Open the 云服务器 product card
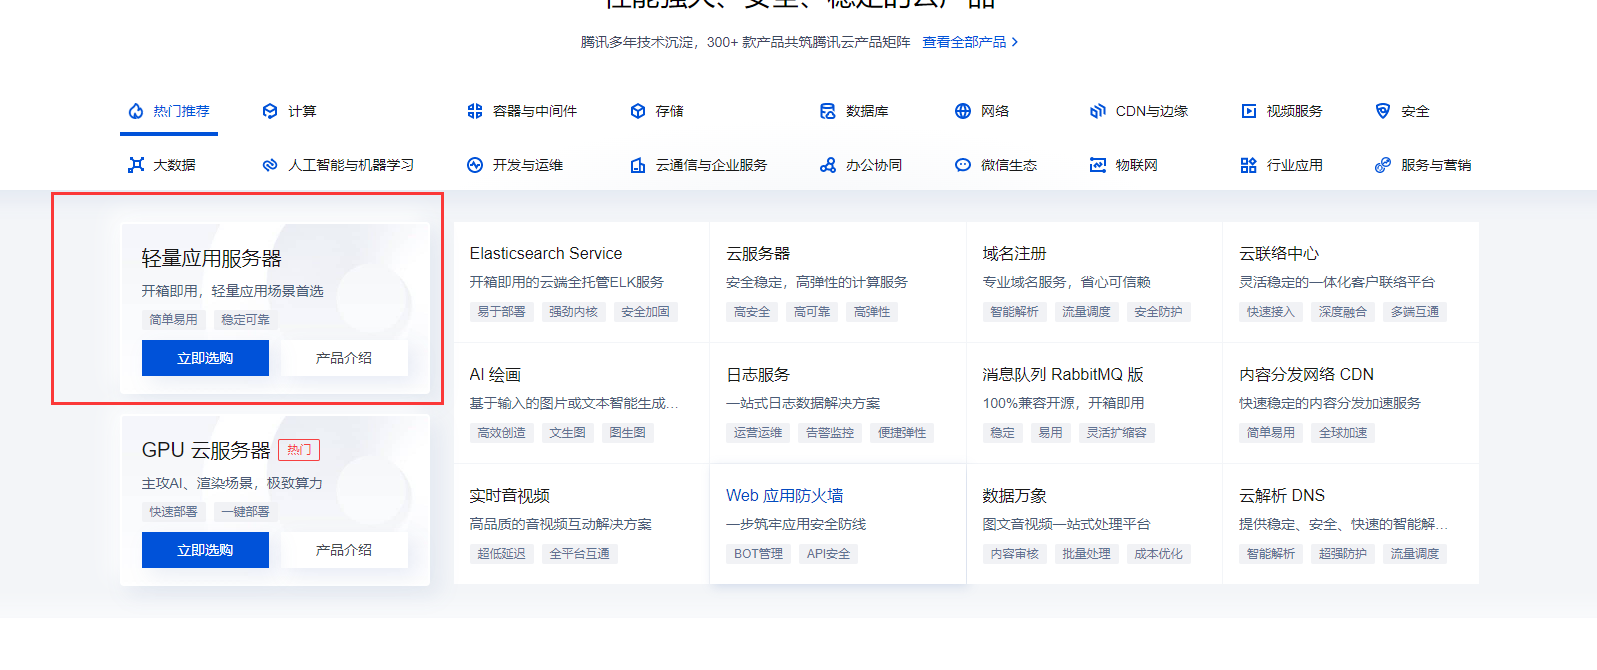 pos(838,282)
